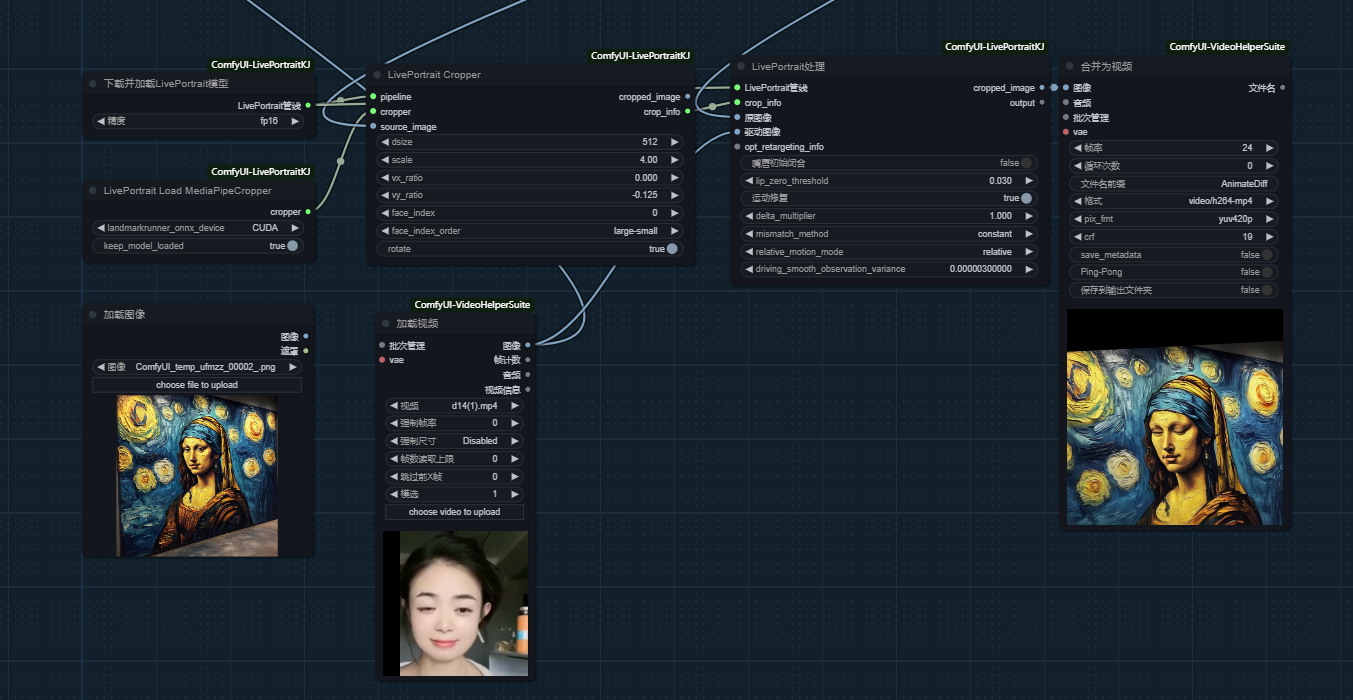
Task: Click the output video preview in 合并为视频
Action: coord(1175,417)
